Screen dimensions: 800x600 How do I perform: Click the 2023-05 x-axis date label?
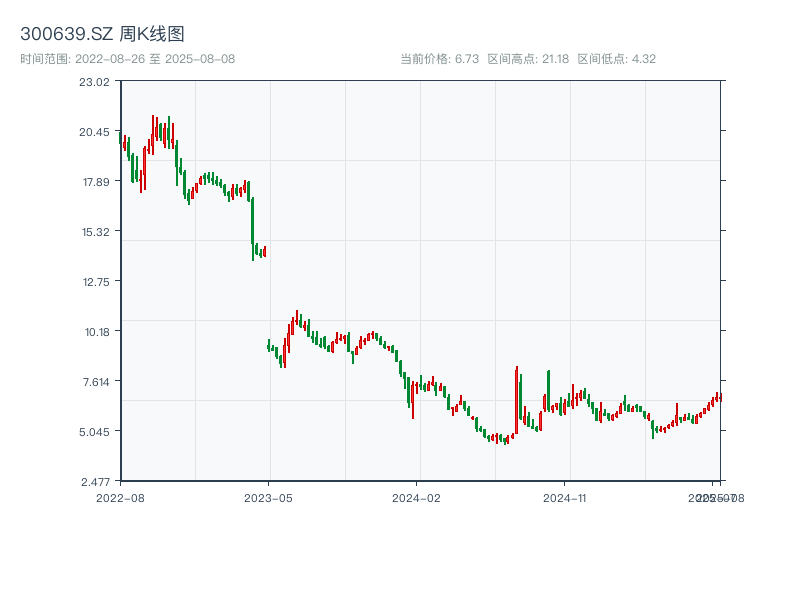(x=268, y=497)
